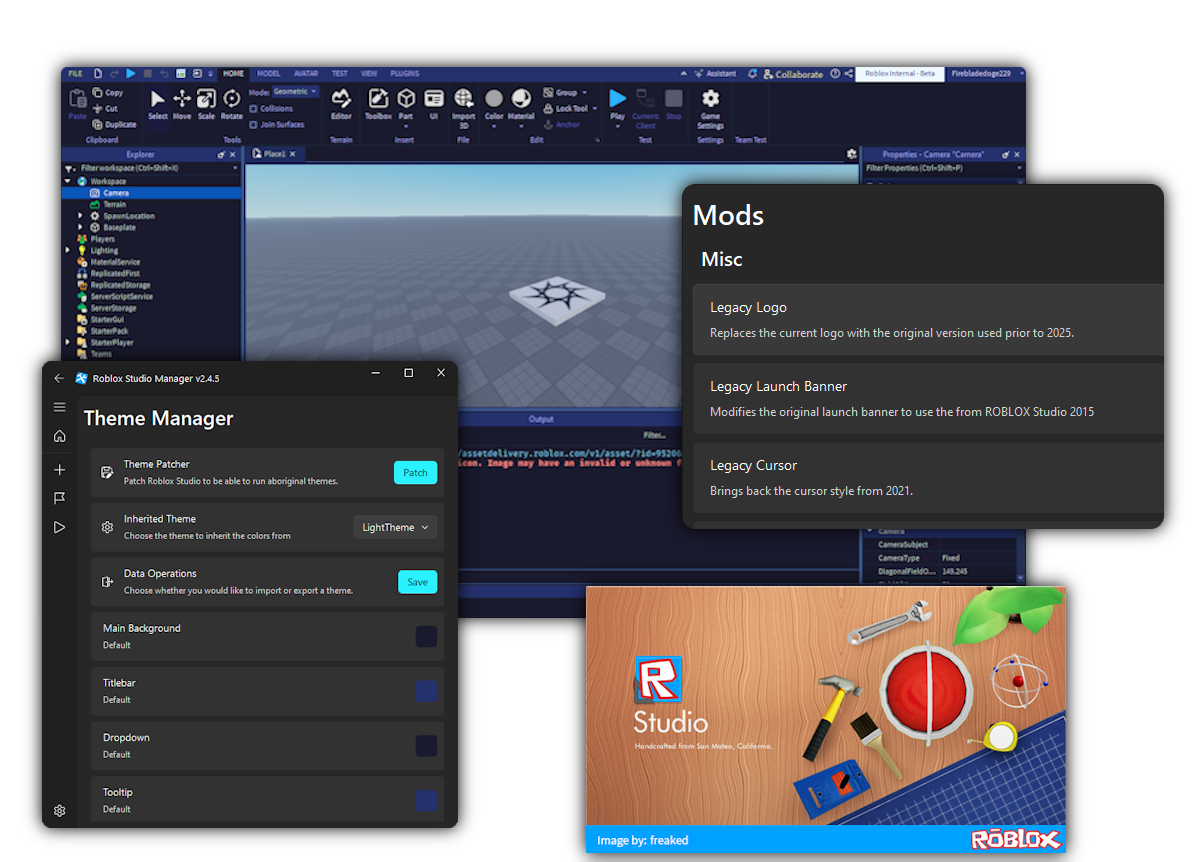This screenshot has height=862, width=1197.
Task: Go to Home in Studio Manager sidebar
Action: (x=60, y=436)
